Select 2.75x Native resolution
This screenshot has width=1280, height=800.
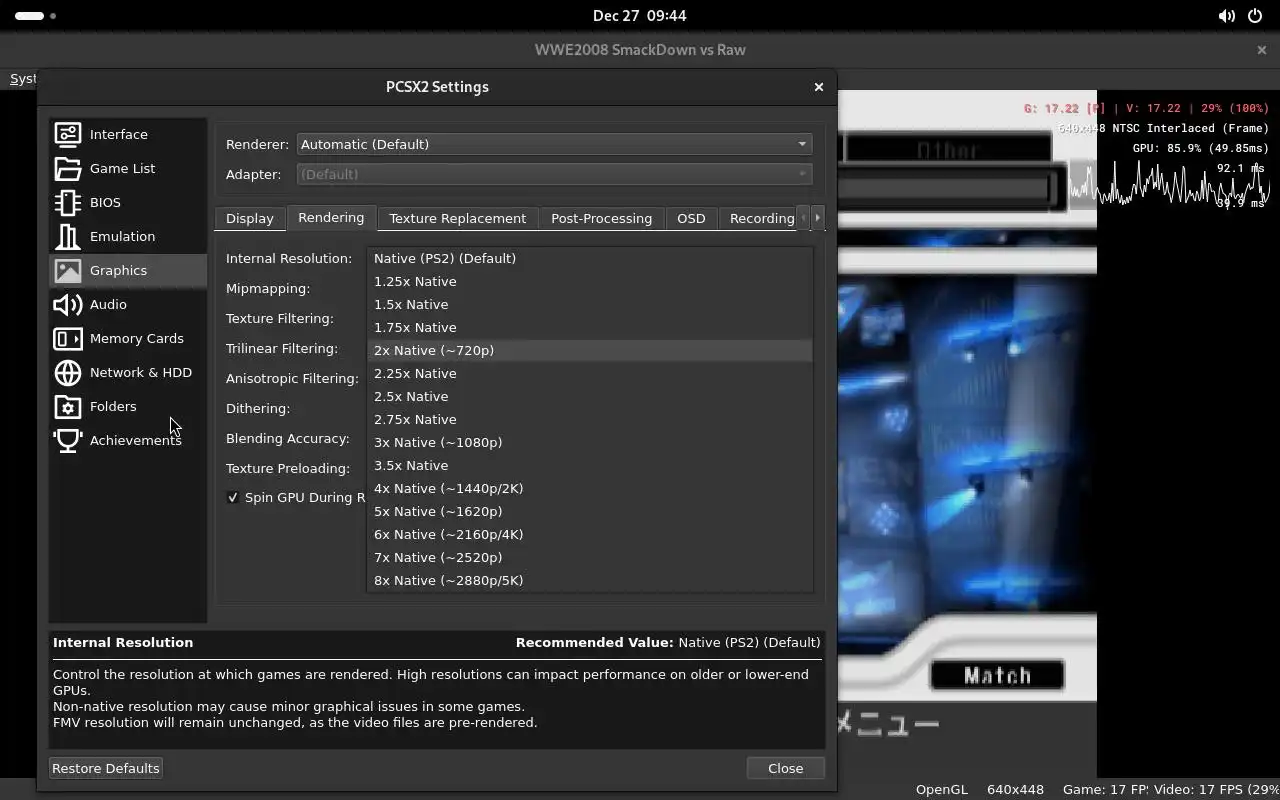pos(590,419)
